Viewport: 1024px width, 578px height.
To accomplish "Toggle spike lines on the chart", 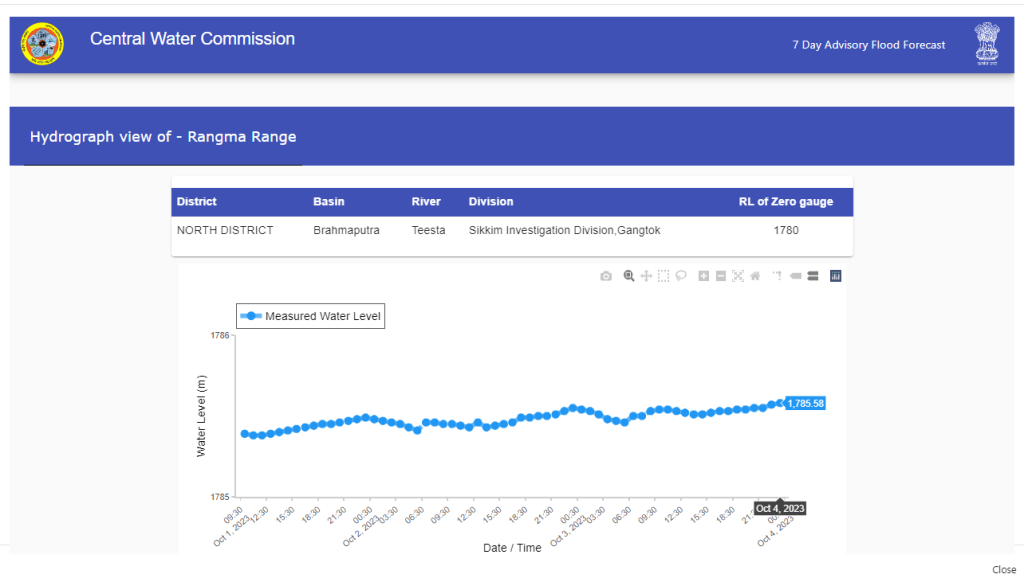I will 777,276.
